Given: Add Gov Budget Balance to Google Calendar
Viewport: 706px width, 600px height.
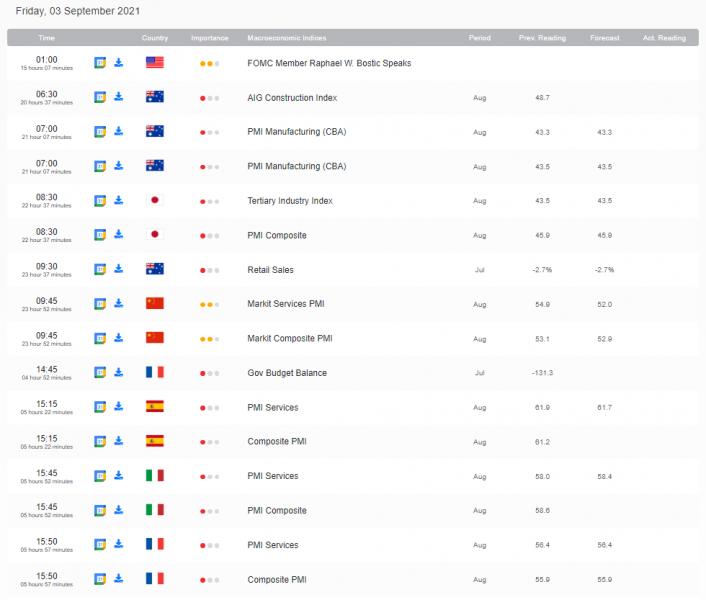Looking at the screenshot, I should 100,372.
